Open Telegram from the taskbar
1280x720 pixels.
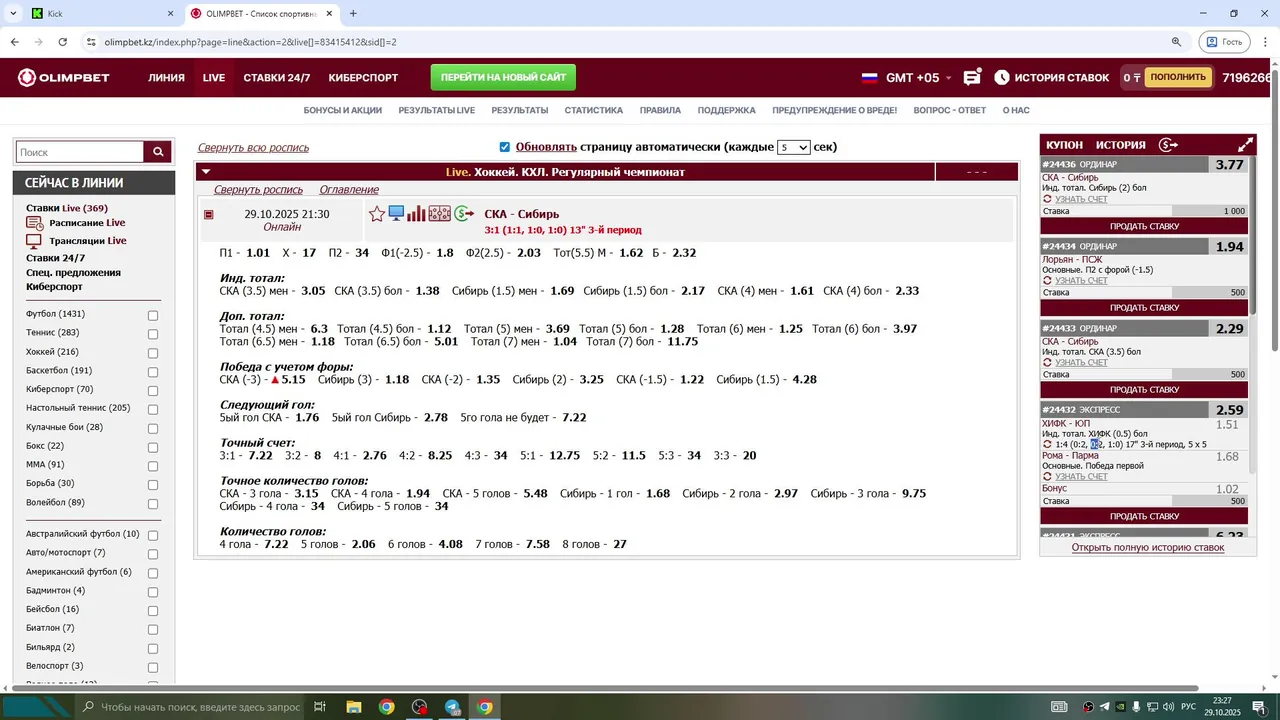pyautogui.click(x=452, y=707)
